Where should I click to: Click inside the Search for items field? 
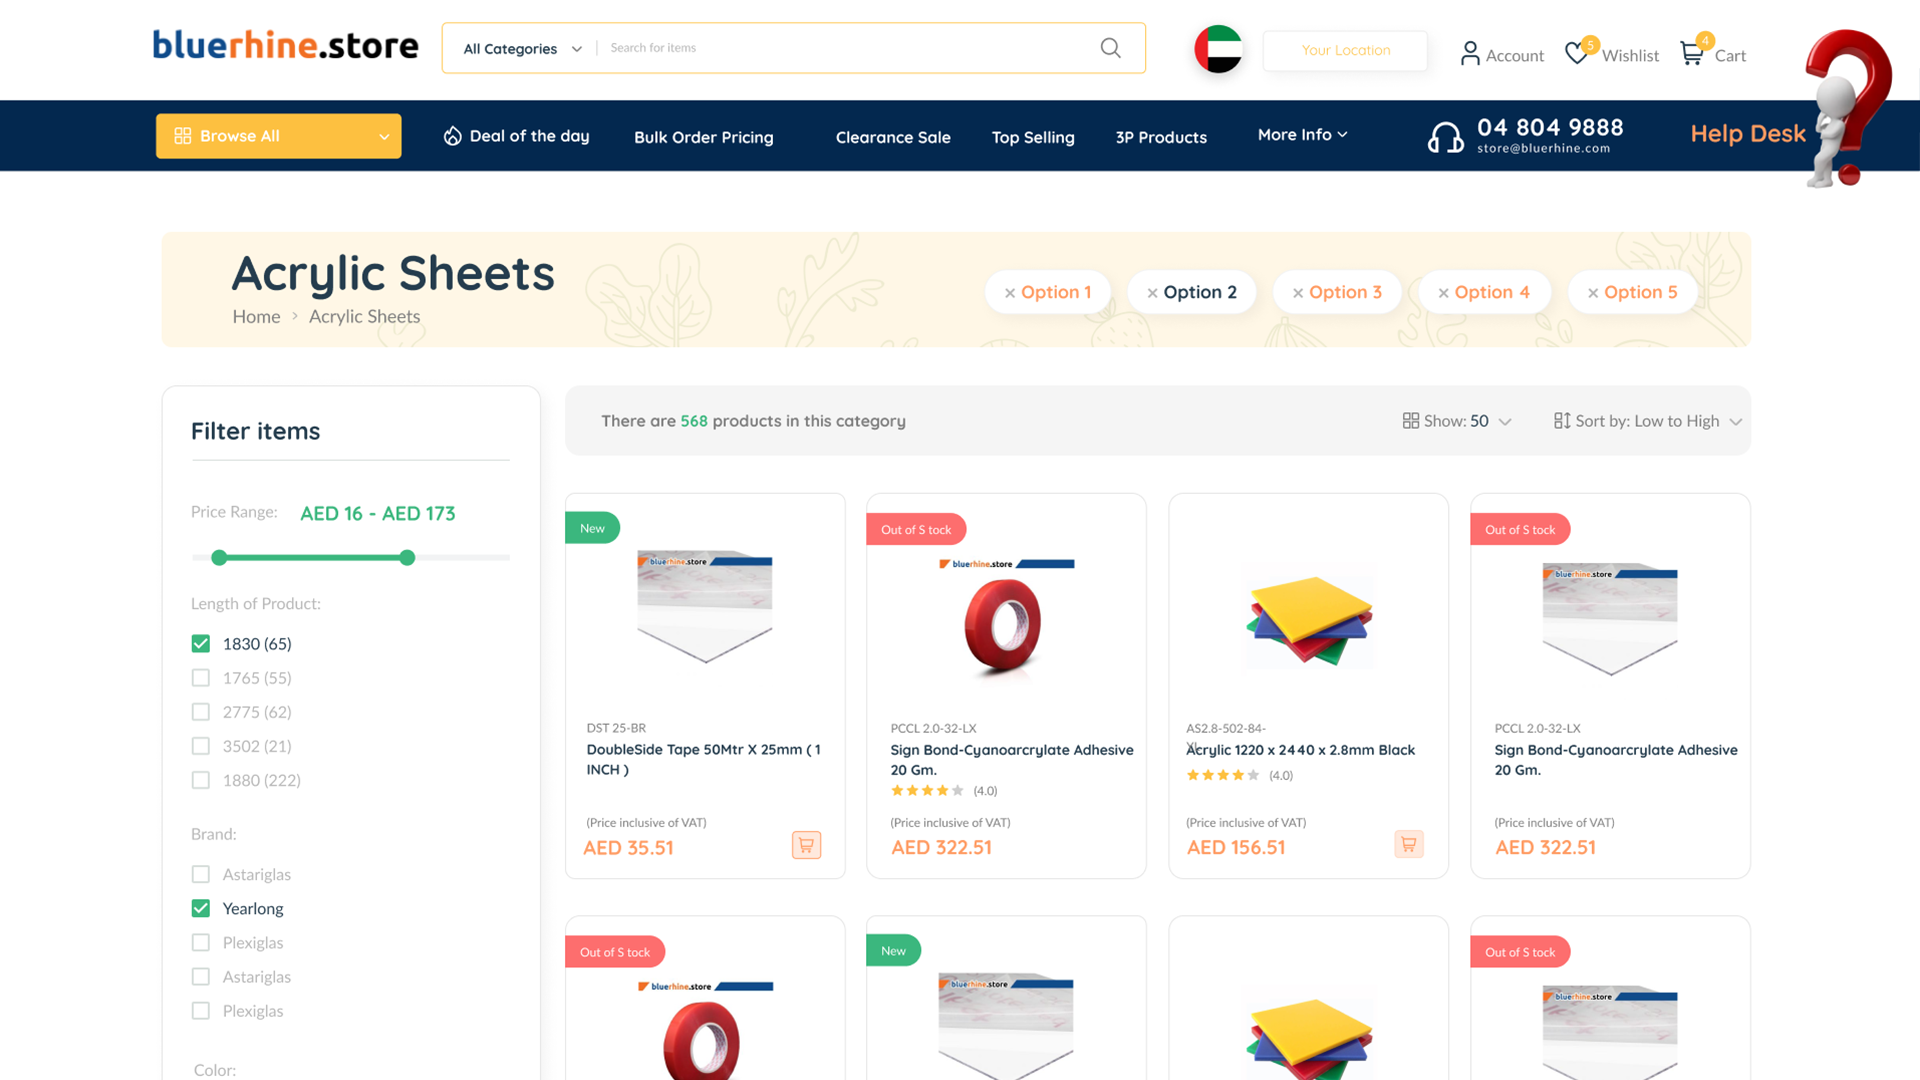pos(845,48)
